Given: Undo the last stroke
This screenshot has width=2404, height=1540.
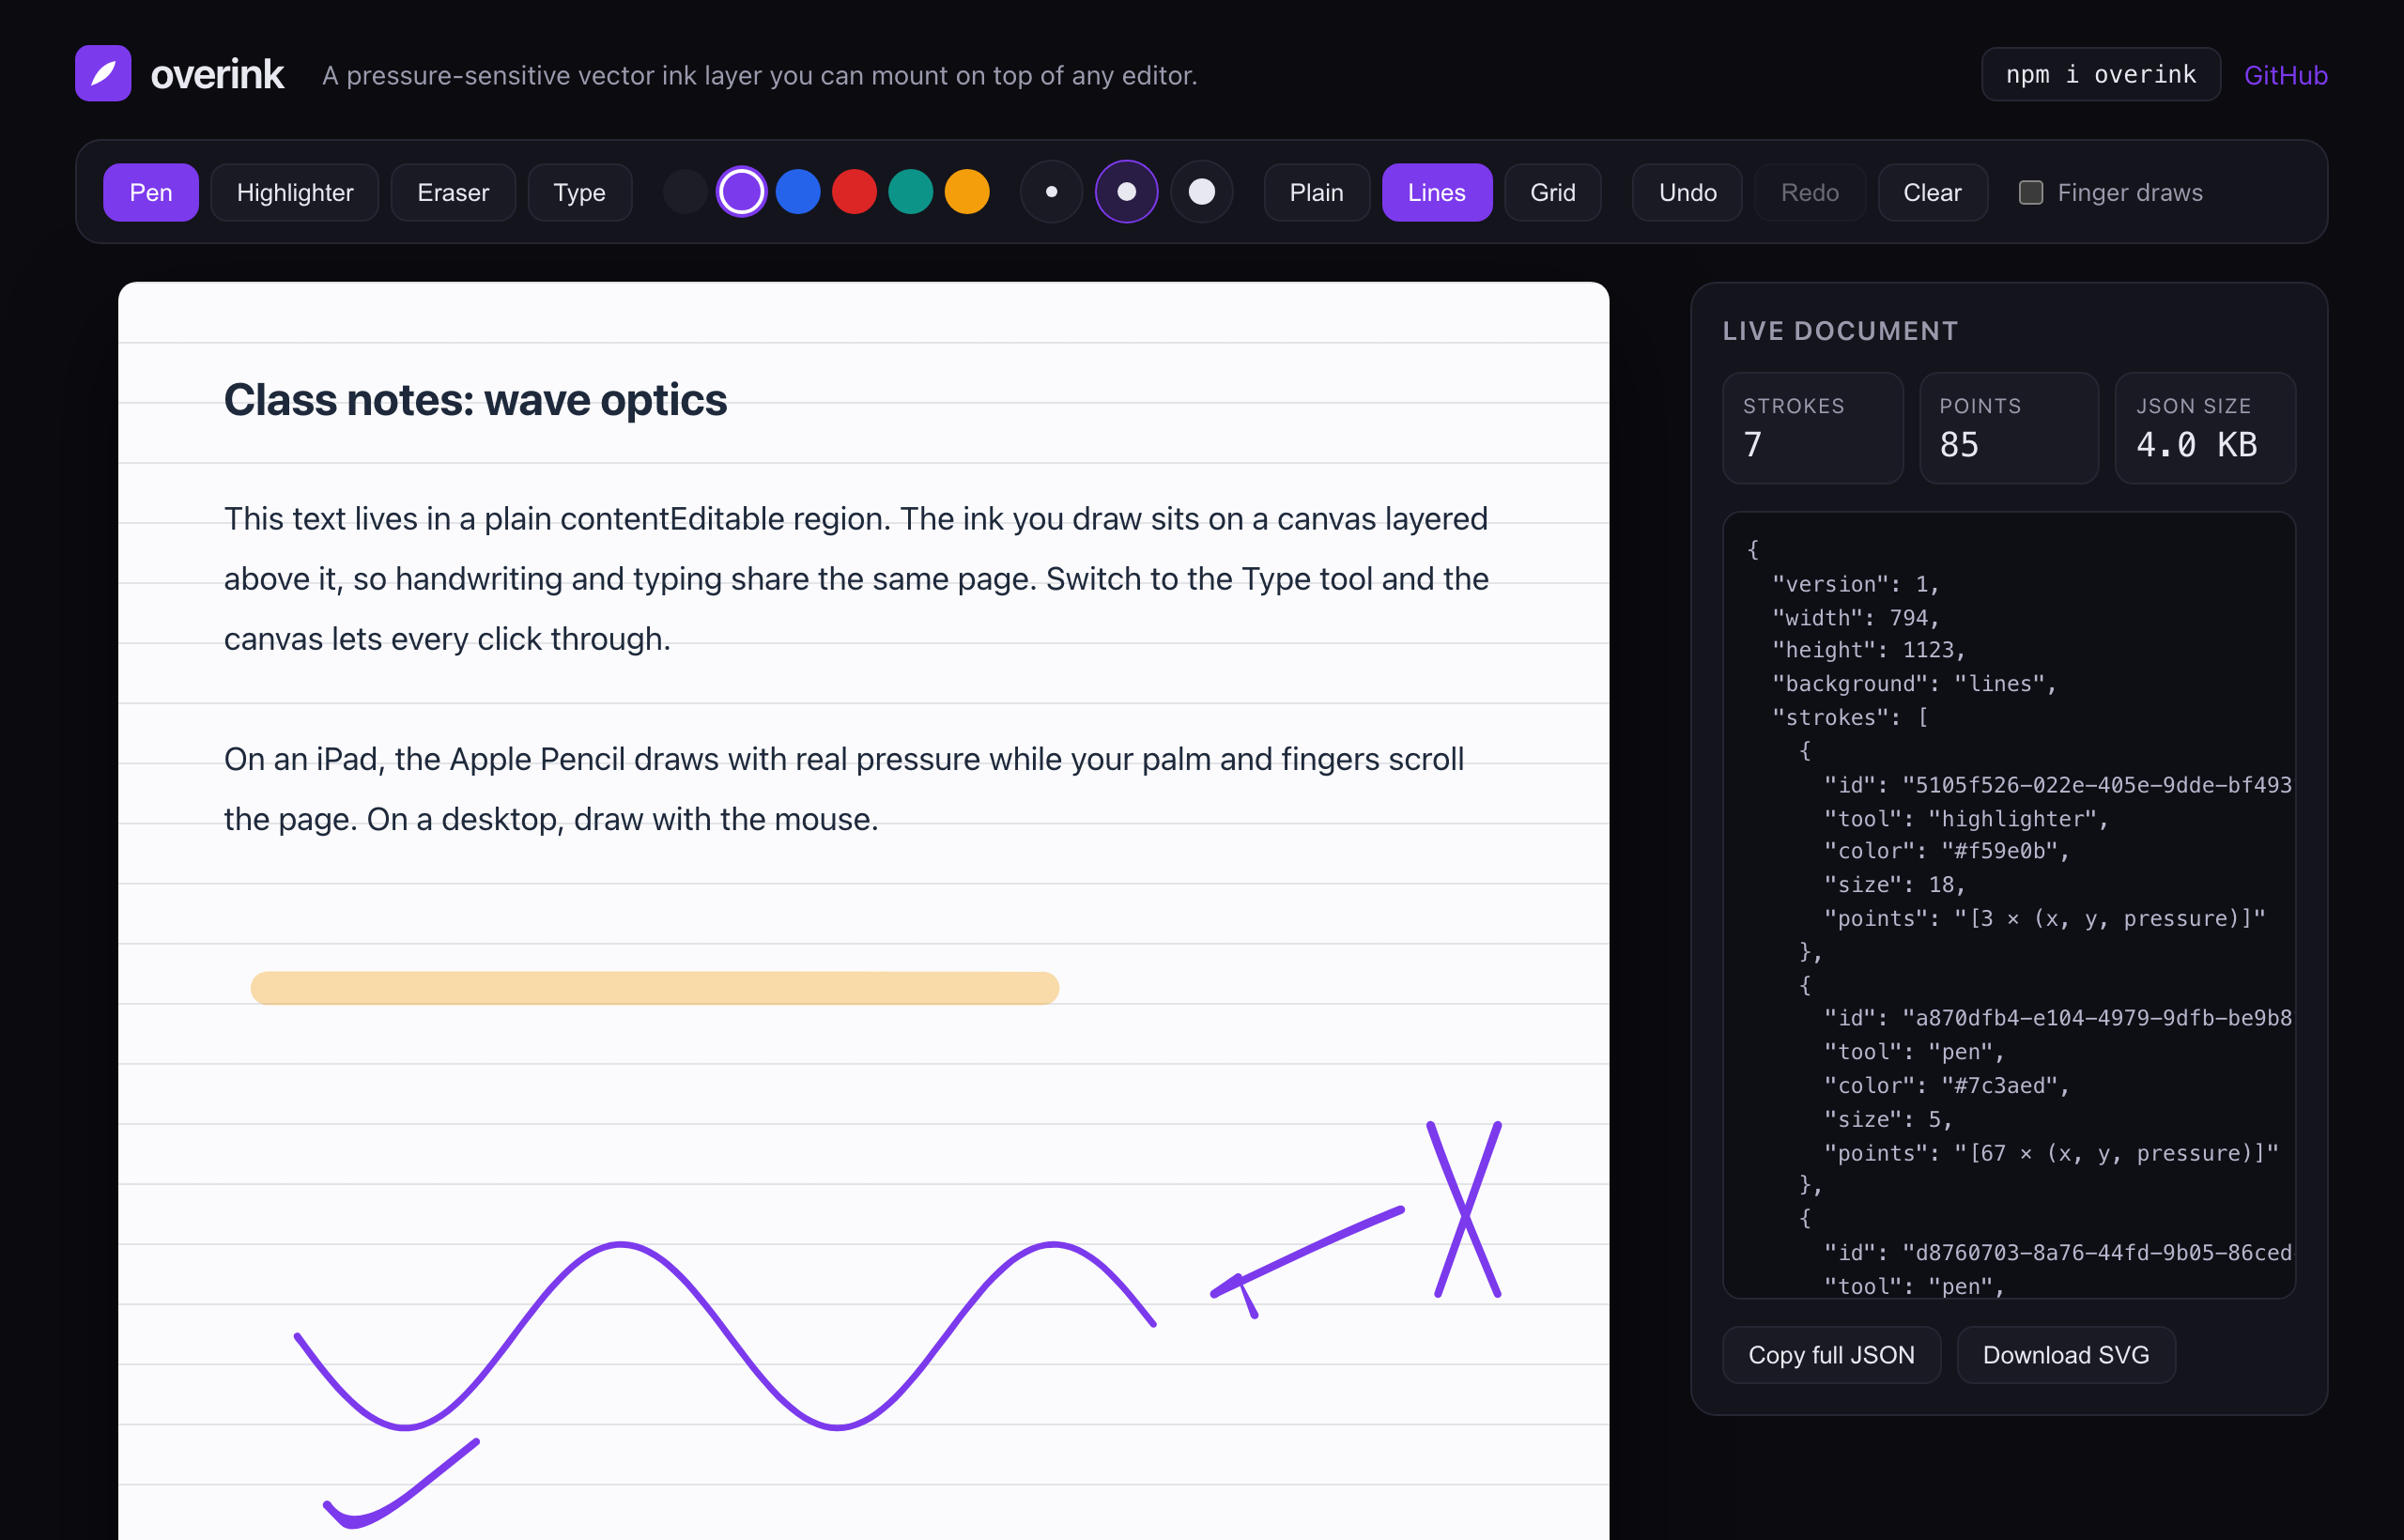Looking at the screenshot, I should 1687,193.
